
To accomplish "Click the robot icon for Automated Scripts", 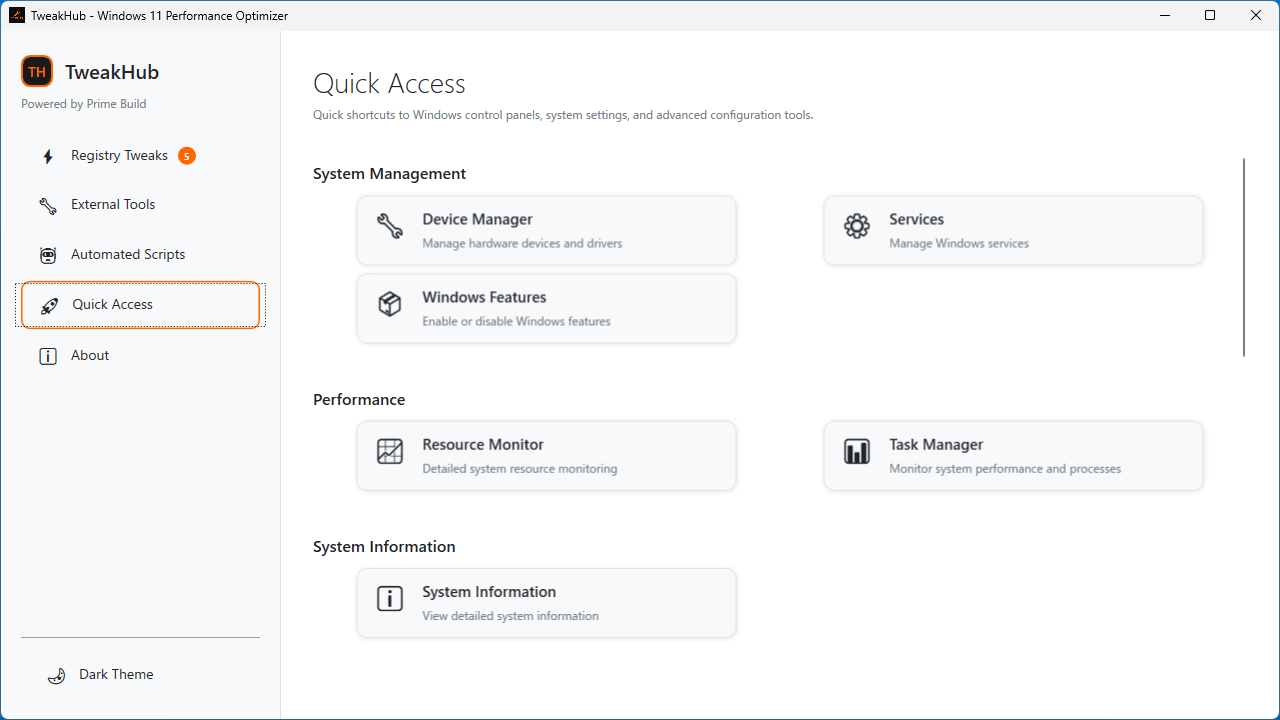I will click(48, 255).
